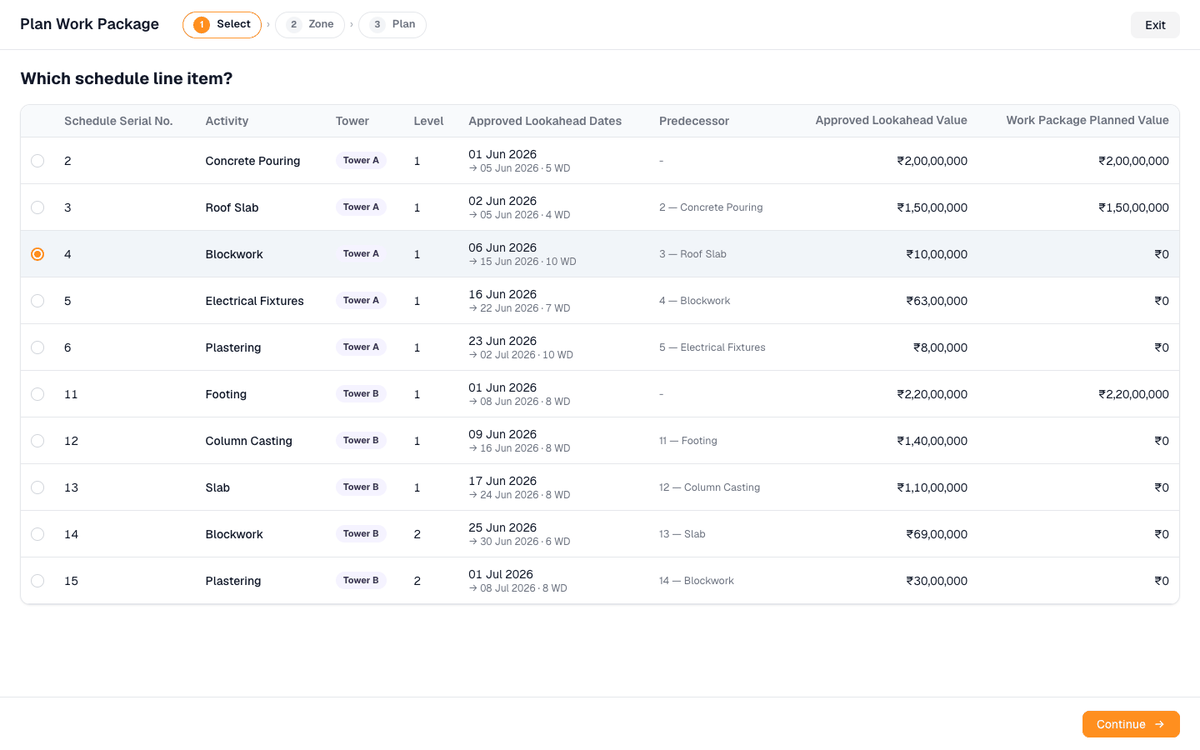Click the Approved Lookahead Dates column header
1200x750 pixels.
point(545,121)
